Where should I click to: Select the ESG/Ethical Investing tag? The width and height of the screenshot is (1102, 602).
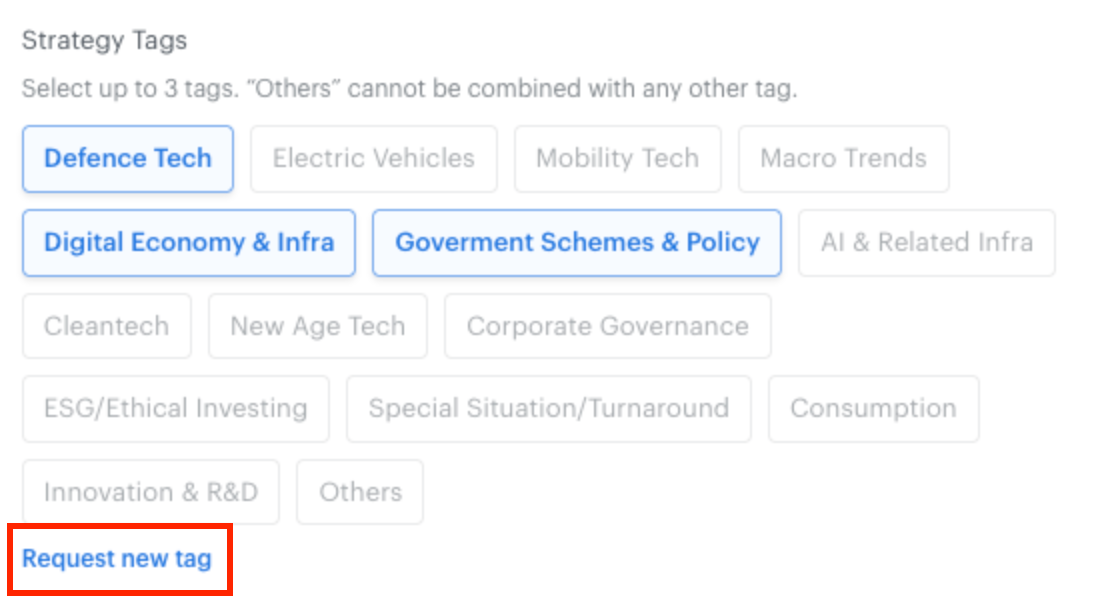coord(175,409)
